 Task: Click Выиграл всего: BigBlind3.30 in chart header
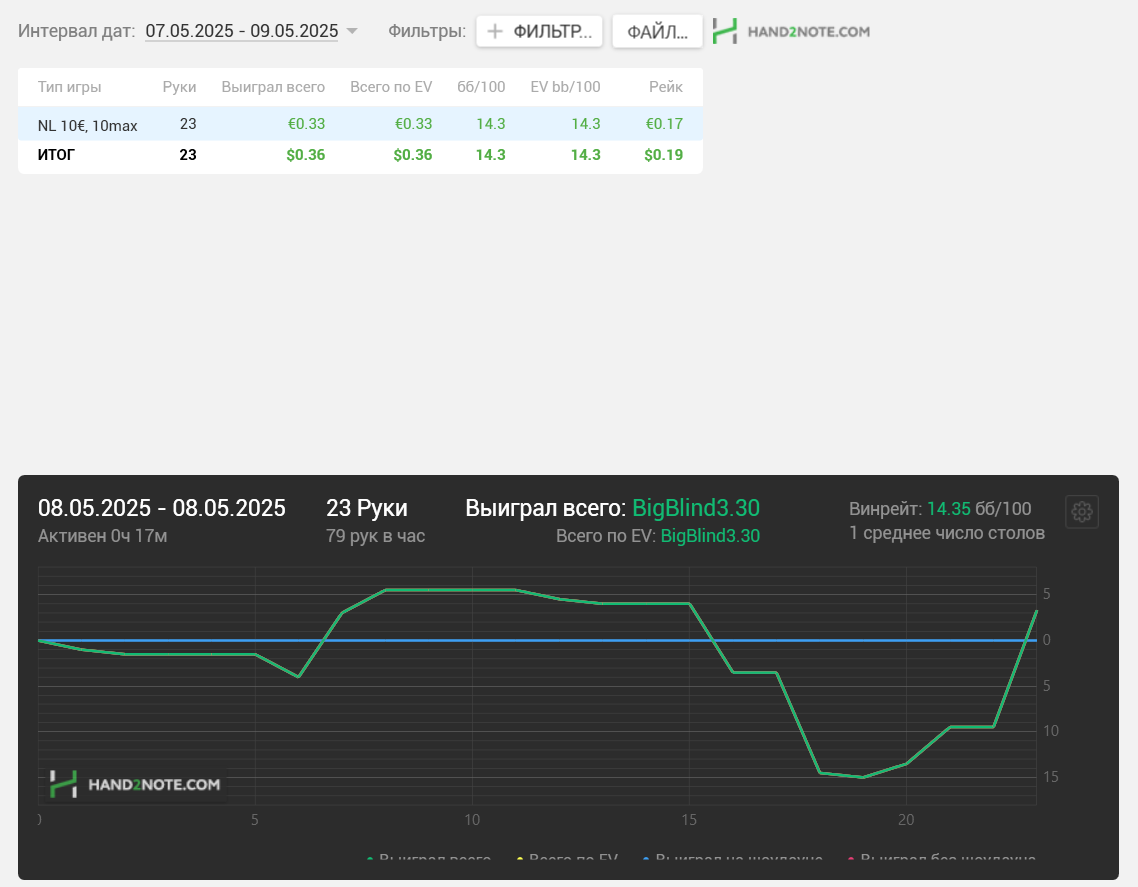[613, 508]
